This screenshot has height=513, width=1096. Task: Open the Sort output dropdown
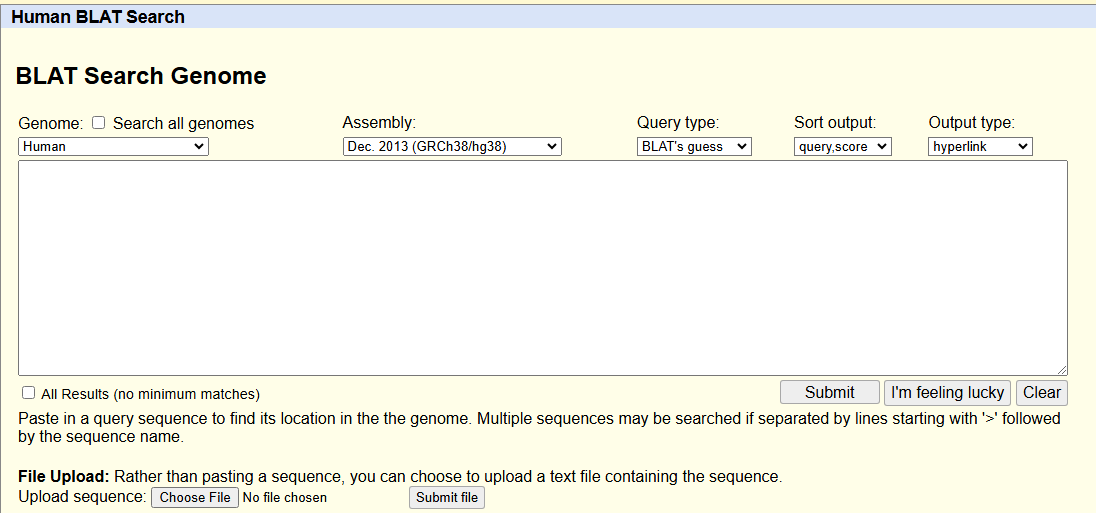point(842,146)
